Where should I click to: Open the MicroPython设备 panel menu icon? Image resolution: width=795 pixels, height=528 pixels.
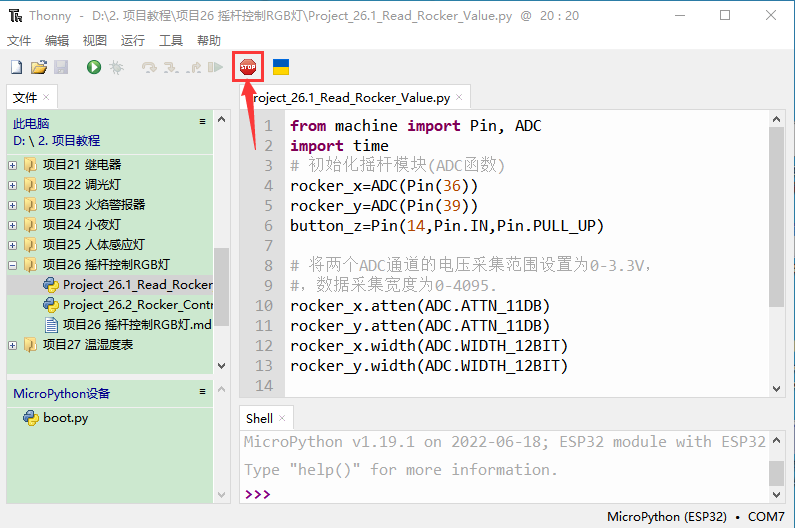click(x=202, y=392)
